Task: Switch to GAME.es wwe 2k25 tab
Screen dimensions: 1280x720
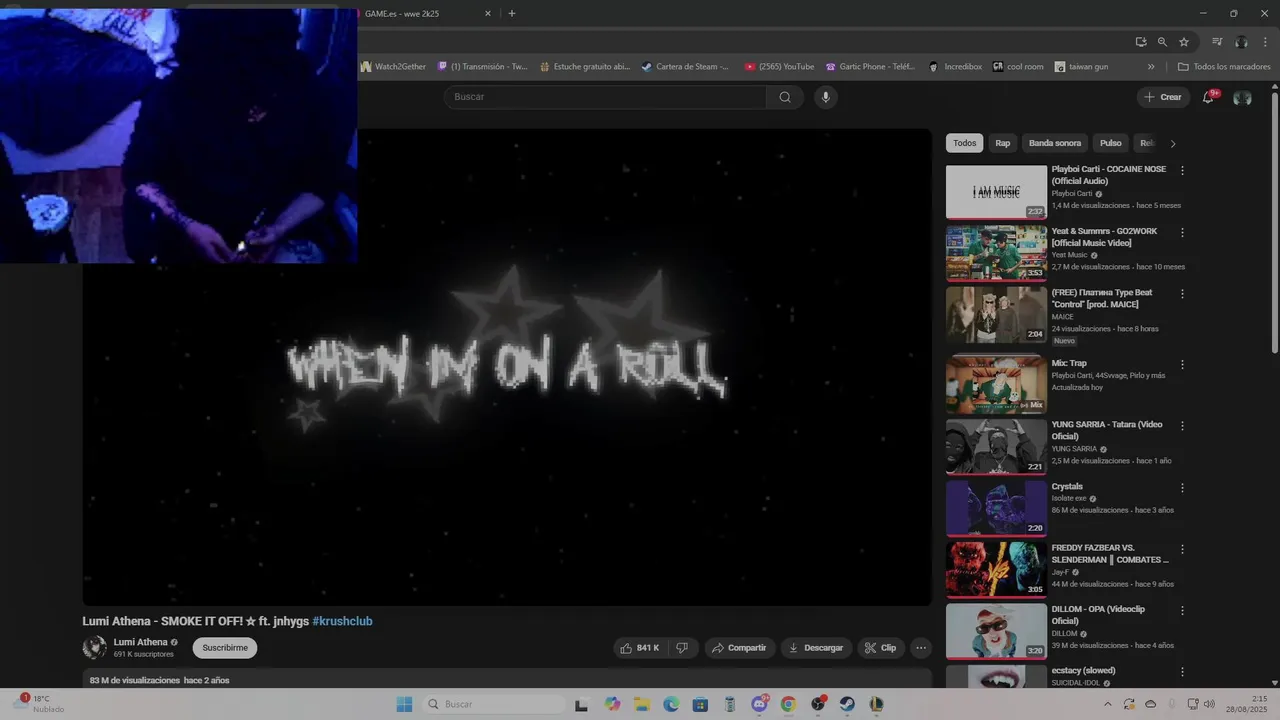Action: pyautogui.click(x=420, y=14)
